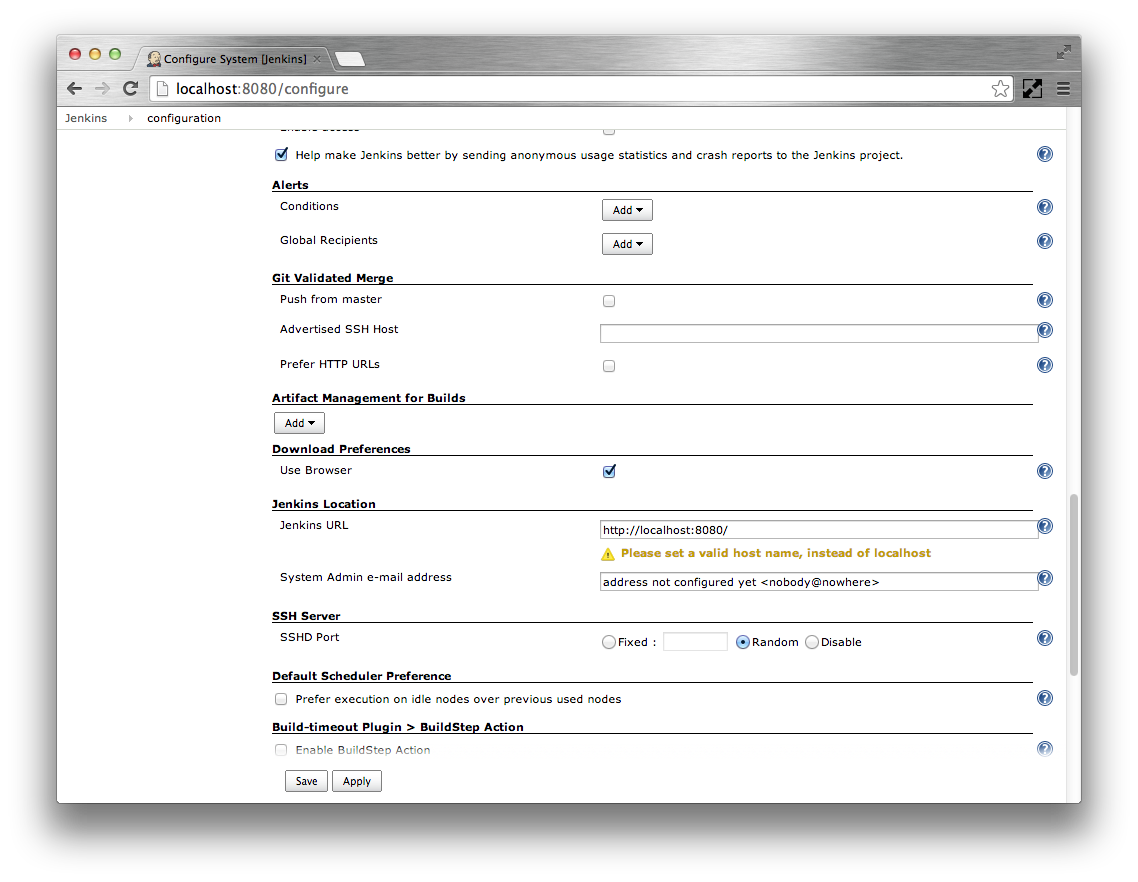The height and width of the screenshot is (882, 1138).
Task: Open help for Use Browser preference
Action: (x=1045, y=471)
